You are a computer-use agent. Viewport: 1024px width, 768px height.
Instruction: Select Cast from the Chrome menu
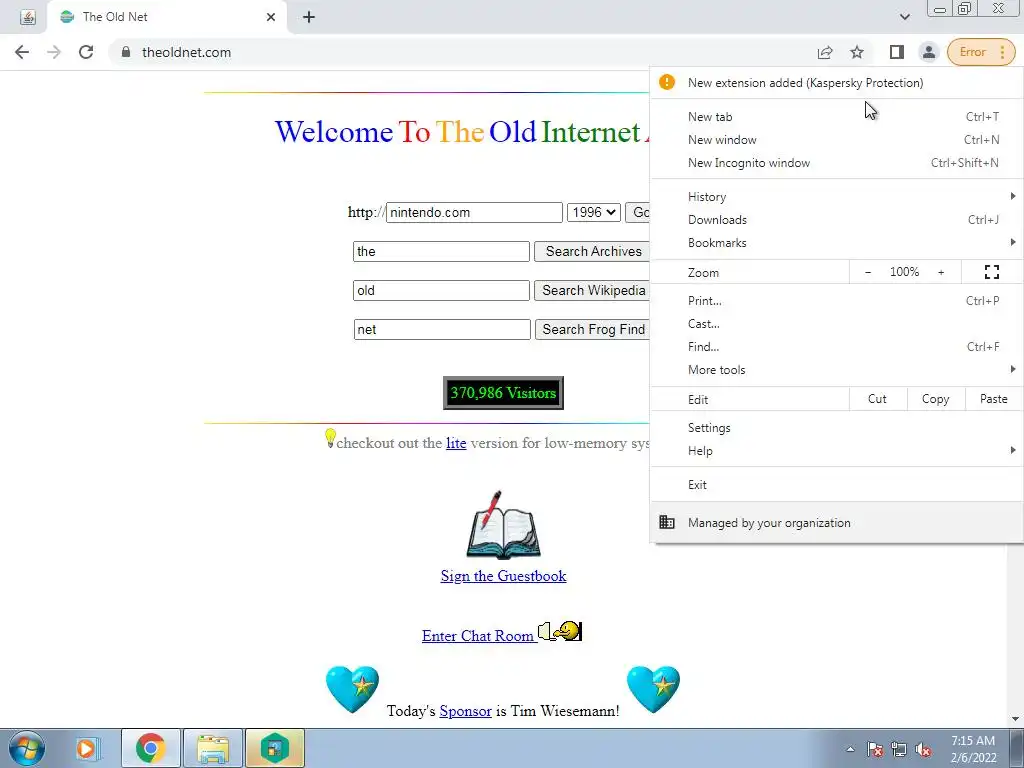tap(837, 324)
